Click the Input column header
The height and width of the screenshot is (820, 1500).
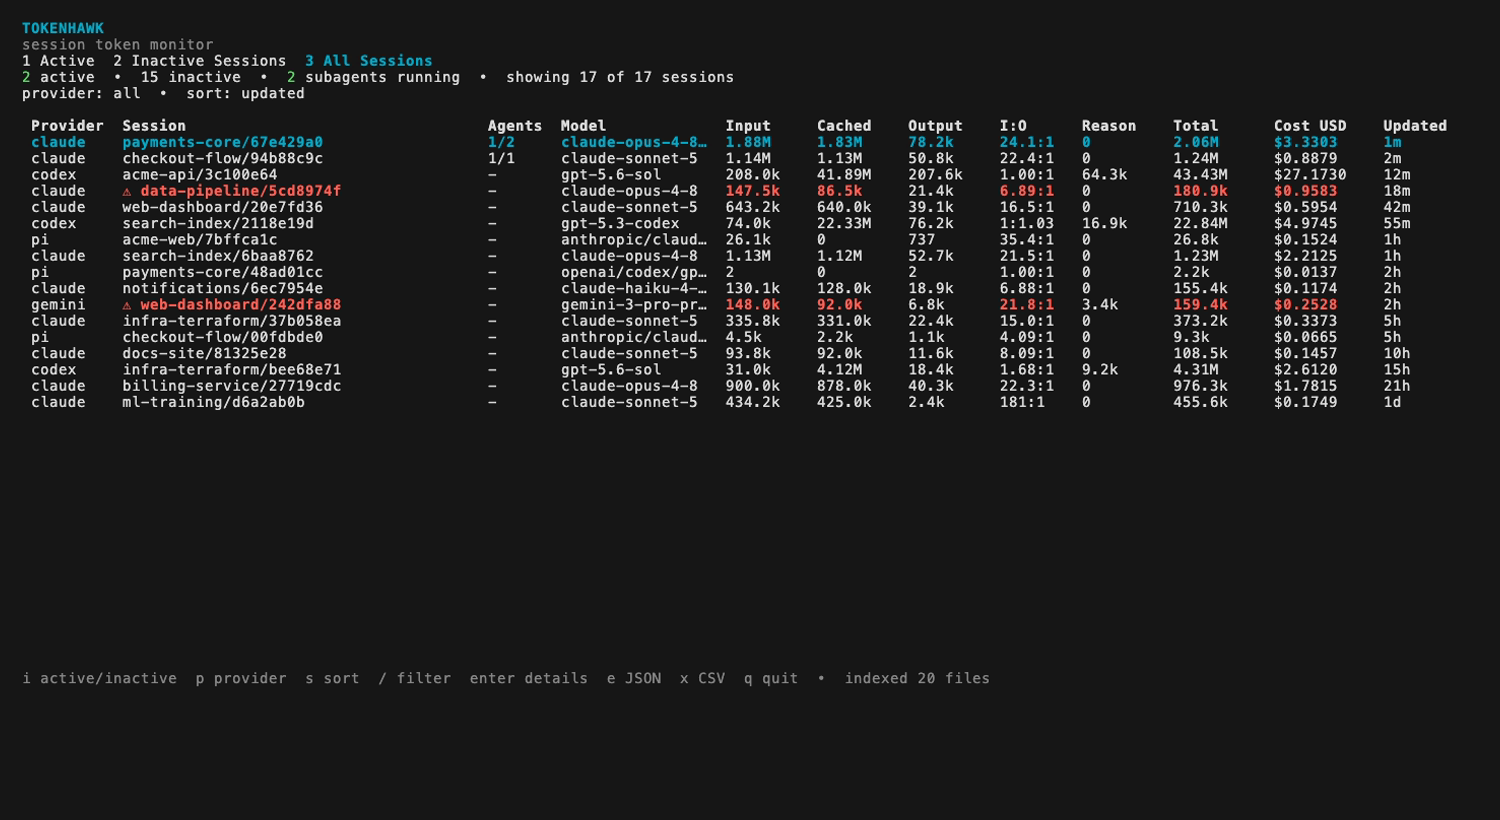click(748, 126)
